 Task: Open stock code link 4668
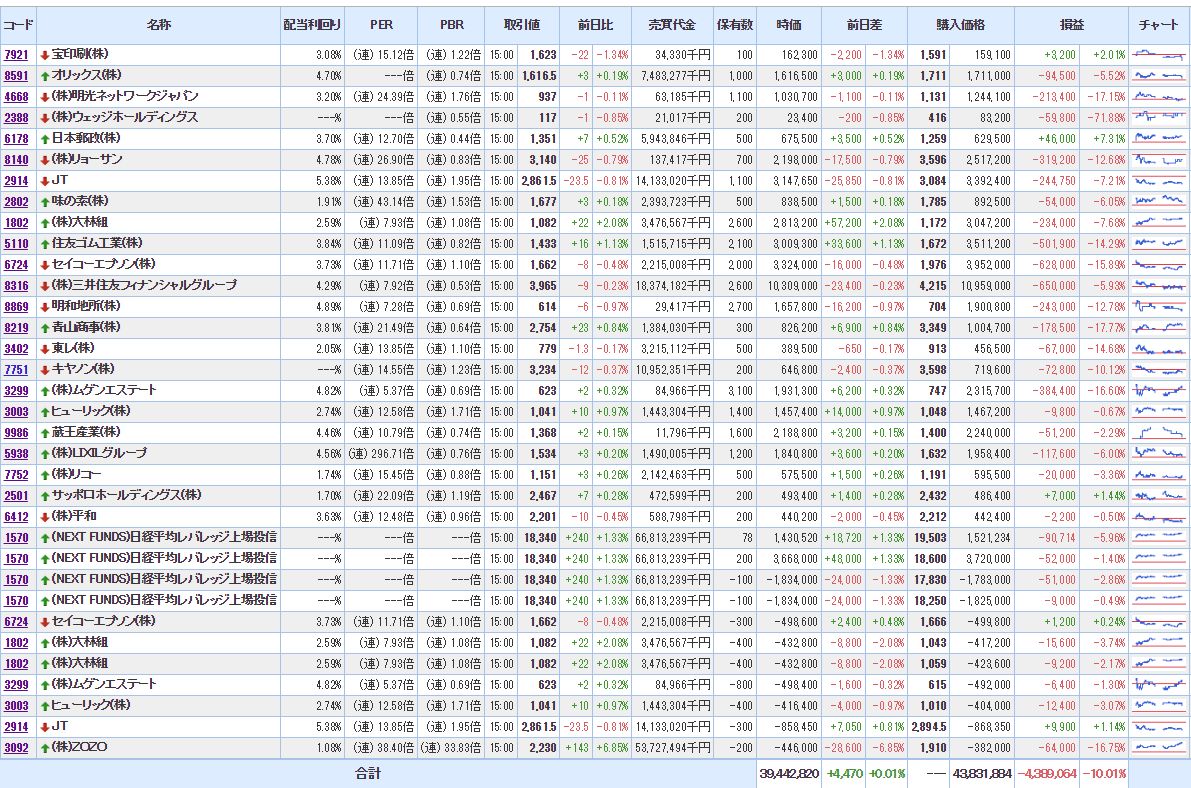click(x=16, y=96)
